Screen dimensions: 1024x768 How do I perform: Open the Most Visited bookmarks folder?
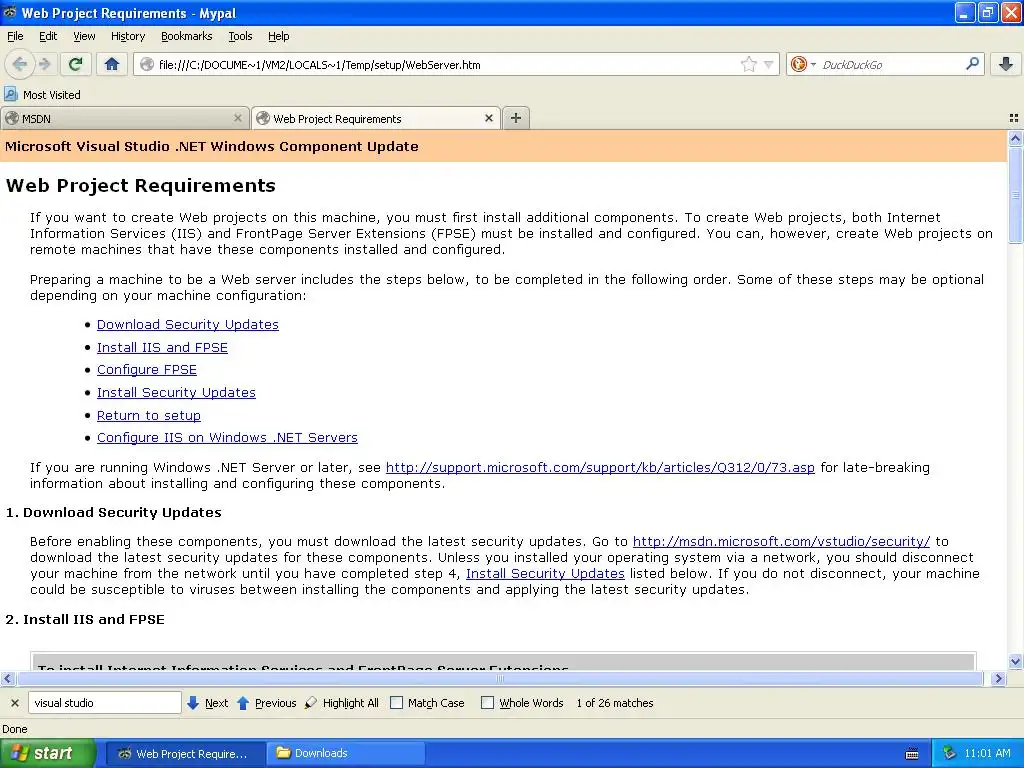point(42,95)
